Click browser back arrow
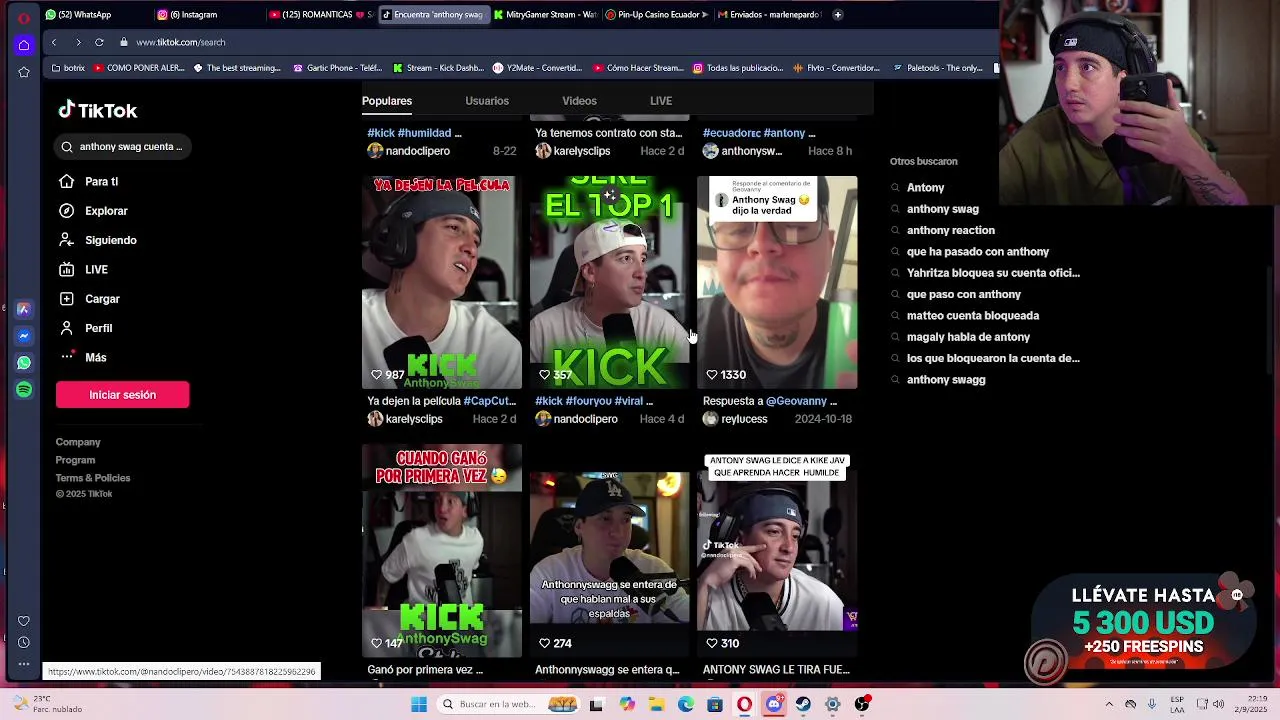Viewport: 1280px width, 720px height. point(54,42)
